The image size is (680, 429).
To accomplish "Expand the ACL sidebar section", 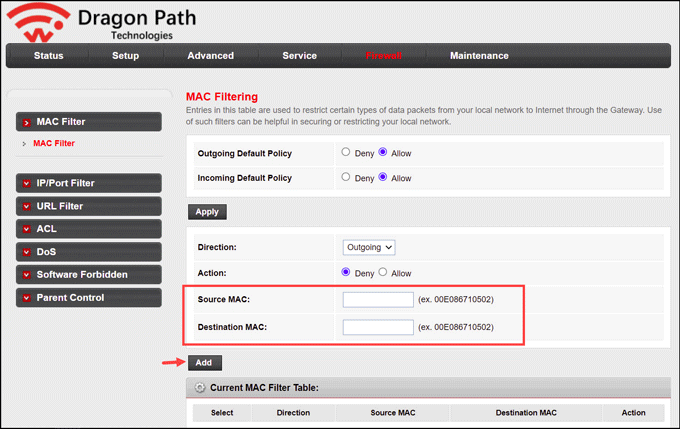I will 89,229.
